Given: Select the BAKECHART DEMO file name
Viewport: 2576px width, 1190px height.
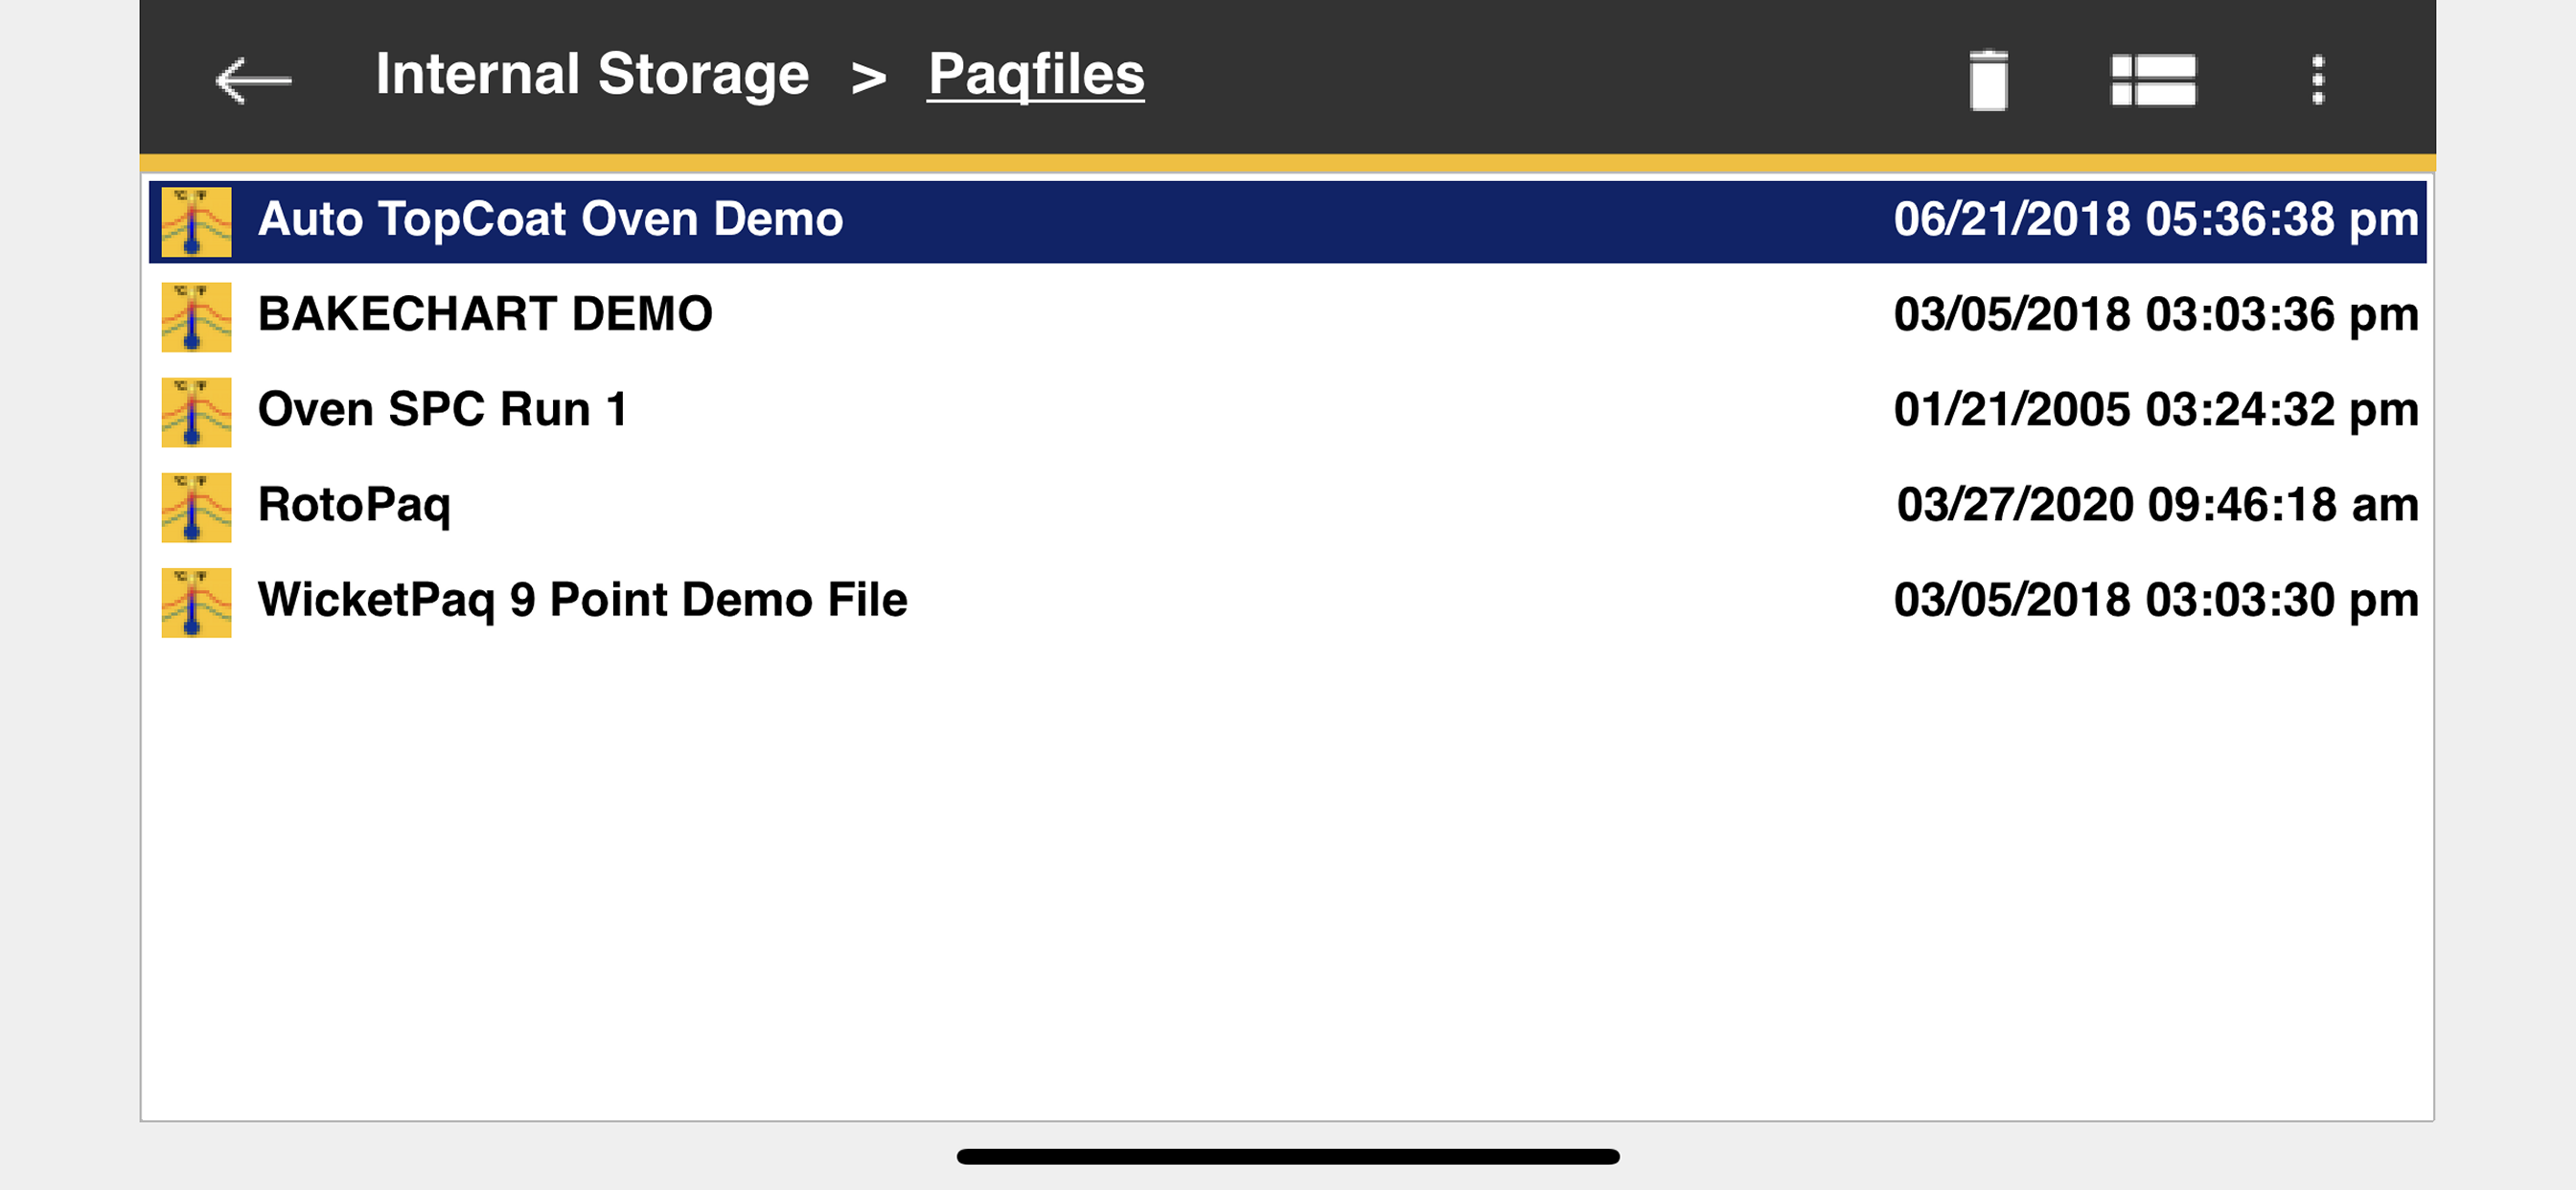Looking at the screenshot, I should point(485,314).
